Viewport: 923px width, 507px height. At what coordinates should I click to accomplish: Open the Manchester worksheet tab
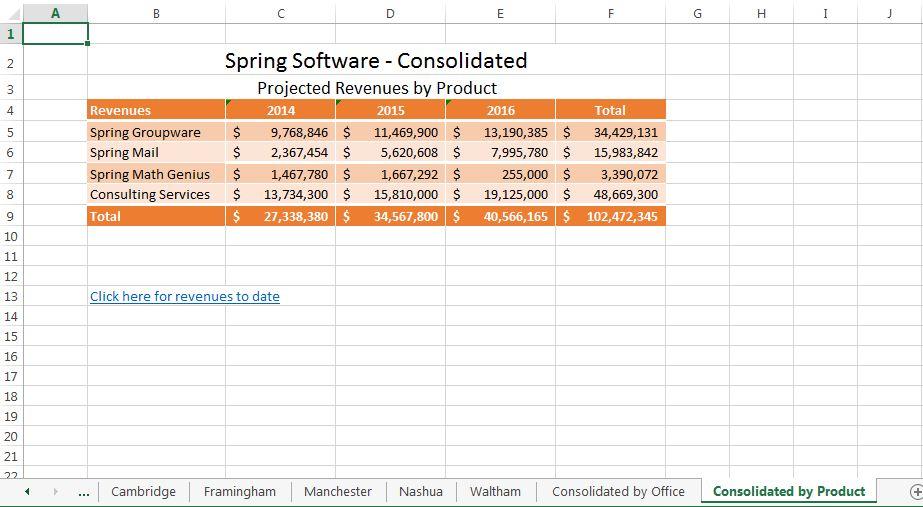coord(338,491)
